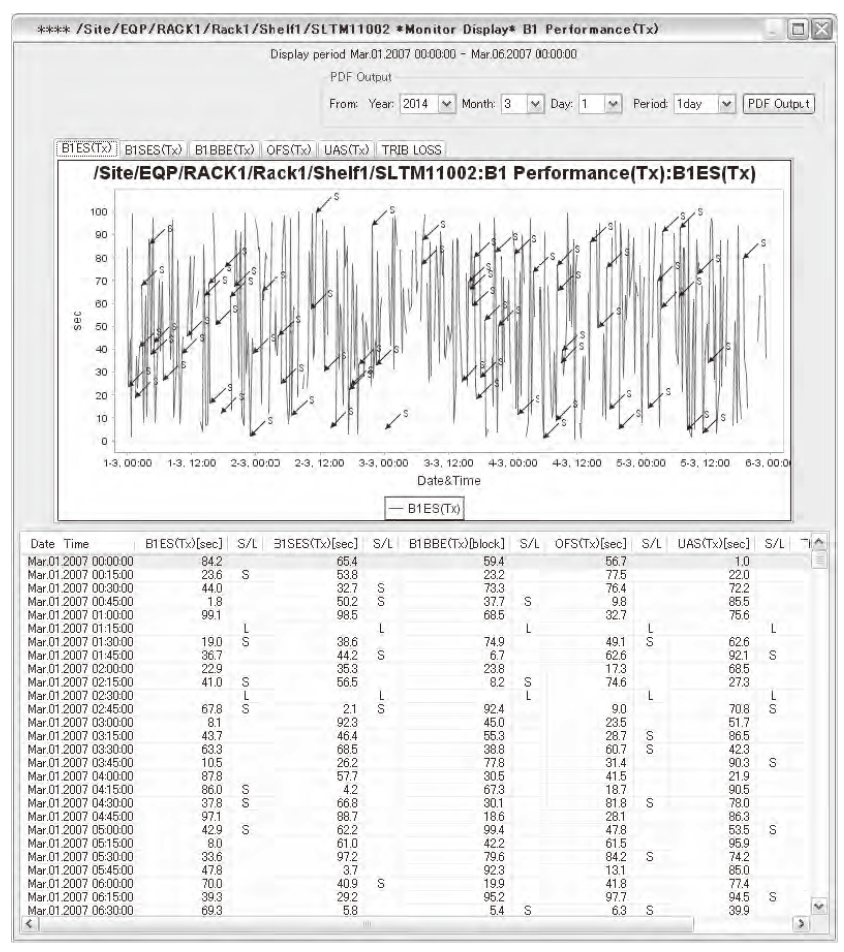
Task: Select row Mar.01.2007 01:00:00
Action: (417, 615)
